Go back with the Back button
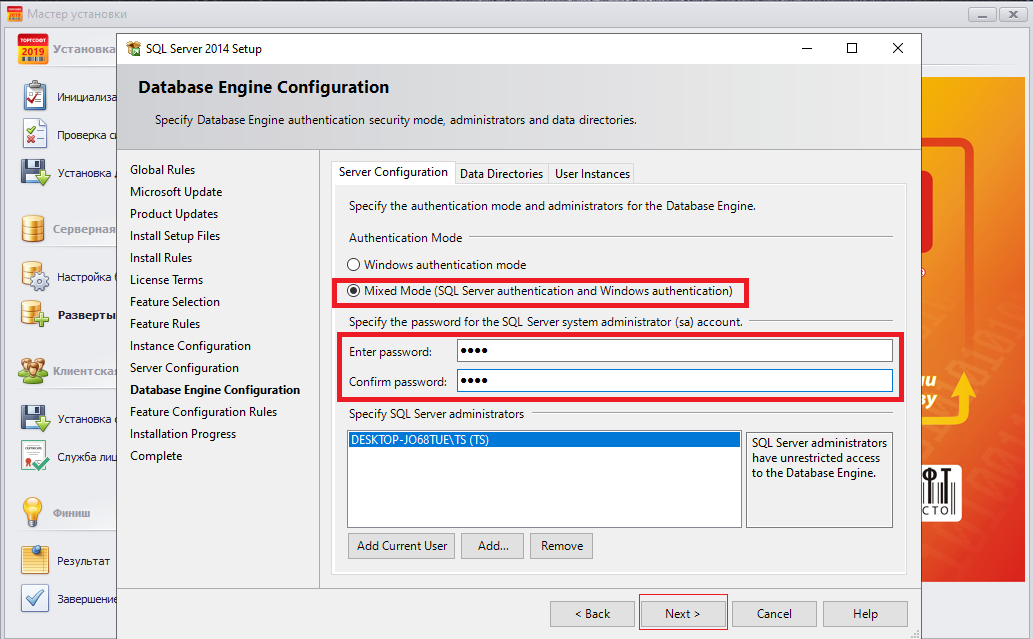This screenshot has width=1033, height=639. coord(592,613)
